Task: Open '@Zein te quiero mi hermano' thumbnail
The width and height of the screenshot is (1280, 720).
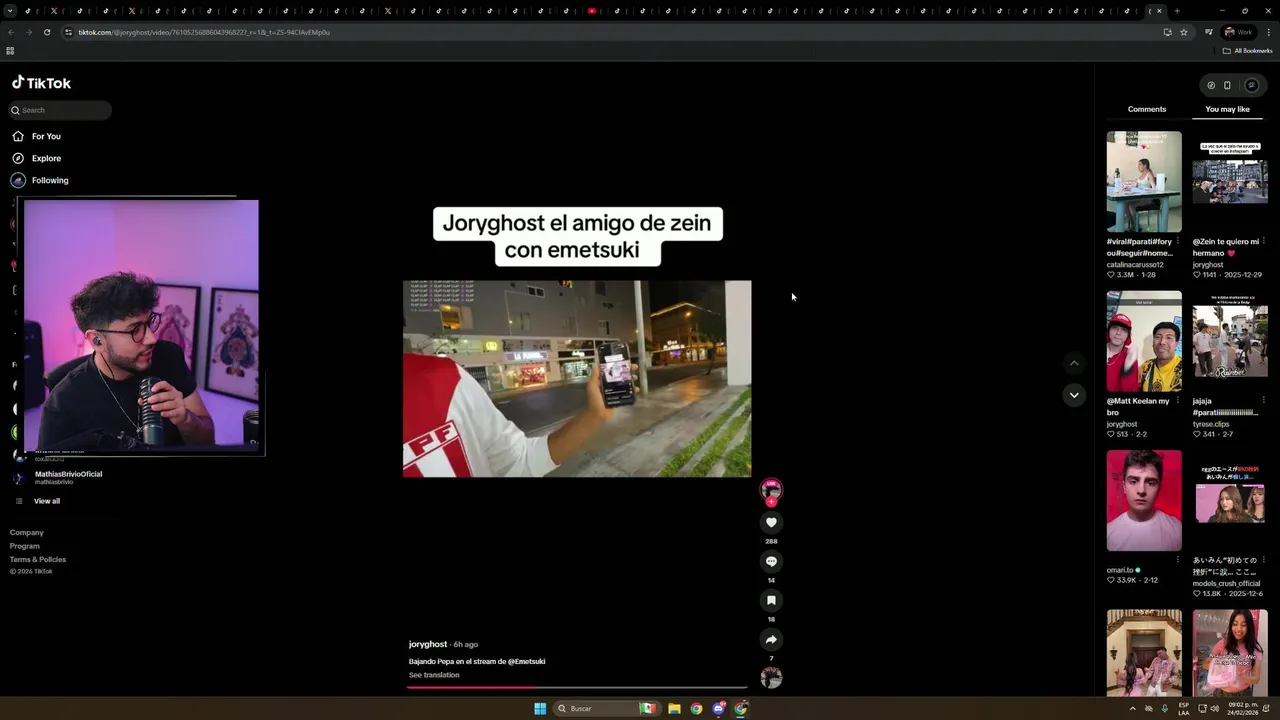Action: point(1230,182)
